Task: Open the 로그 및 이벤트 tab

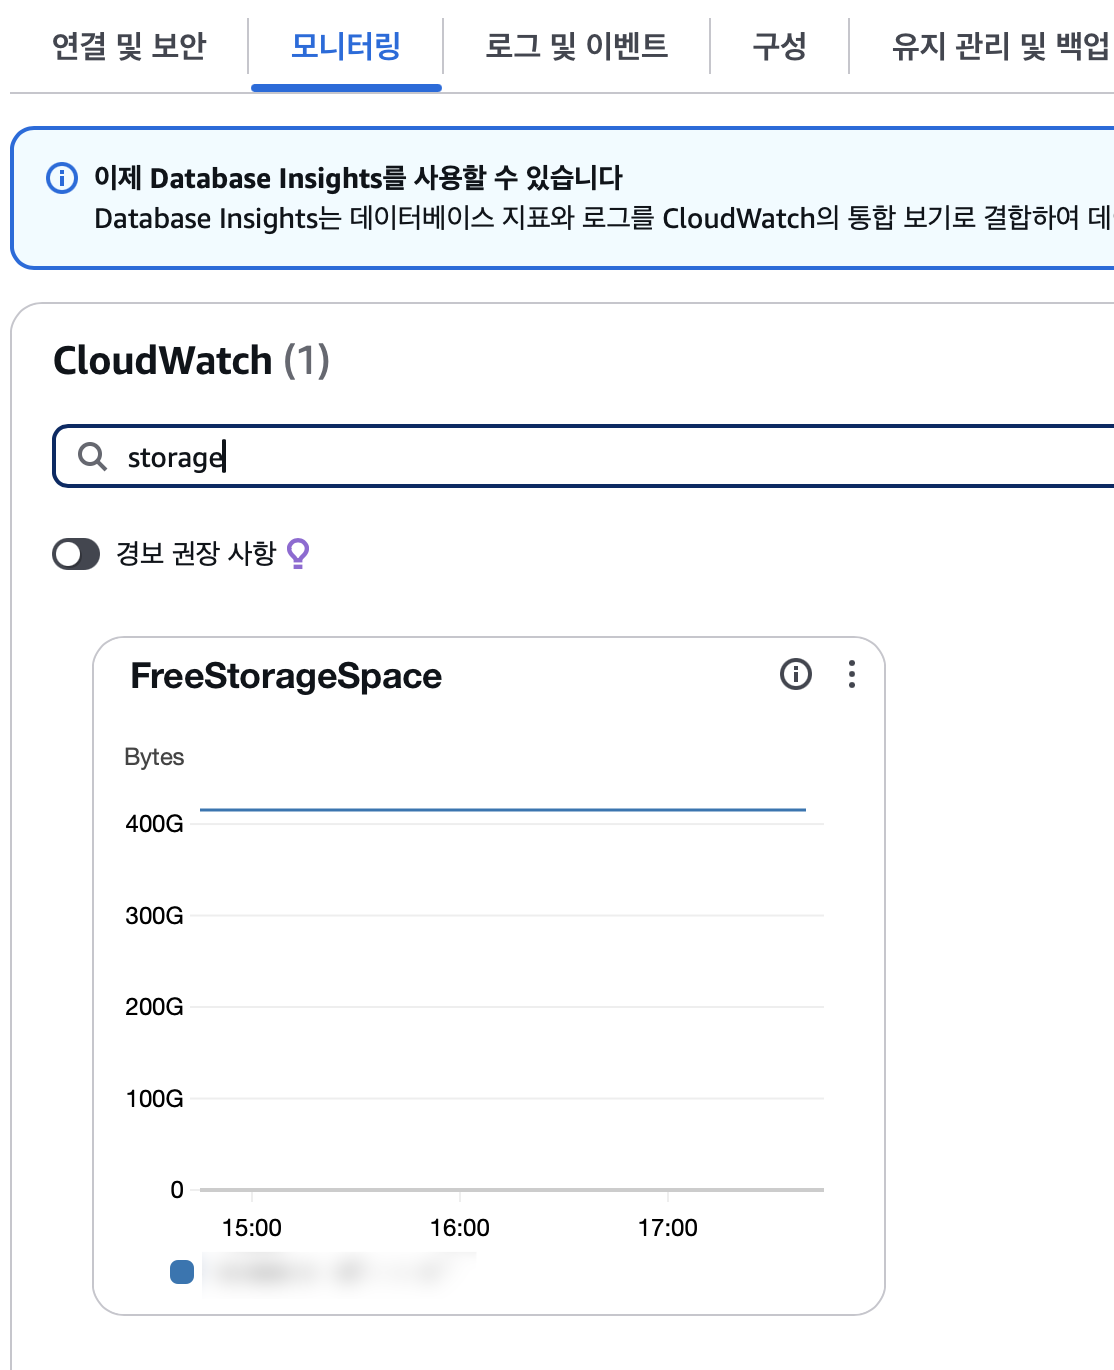Action: (576, 46)
